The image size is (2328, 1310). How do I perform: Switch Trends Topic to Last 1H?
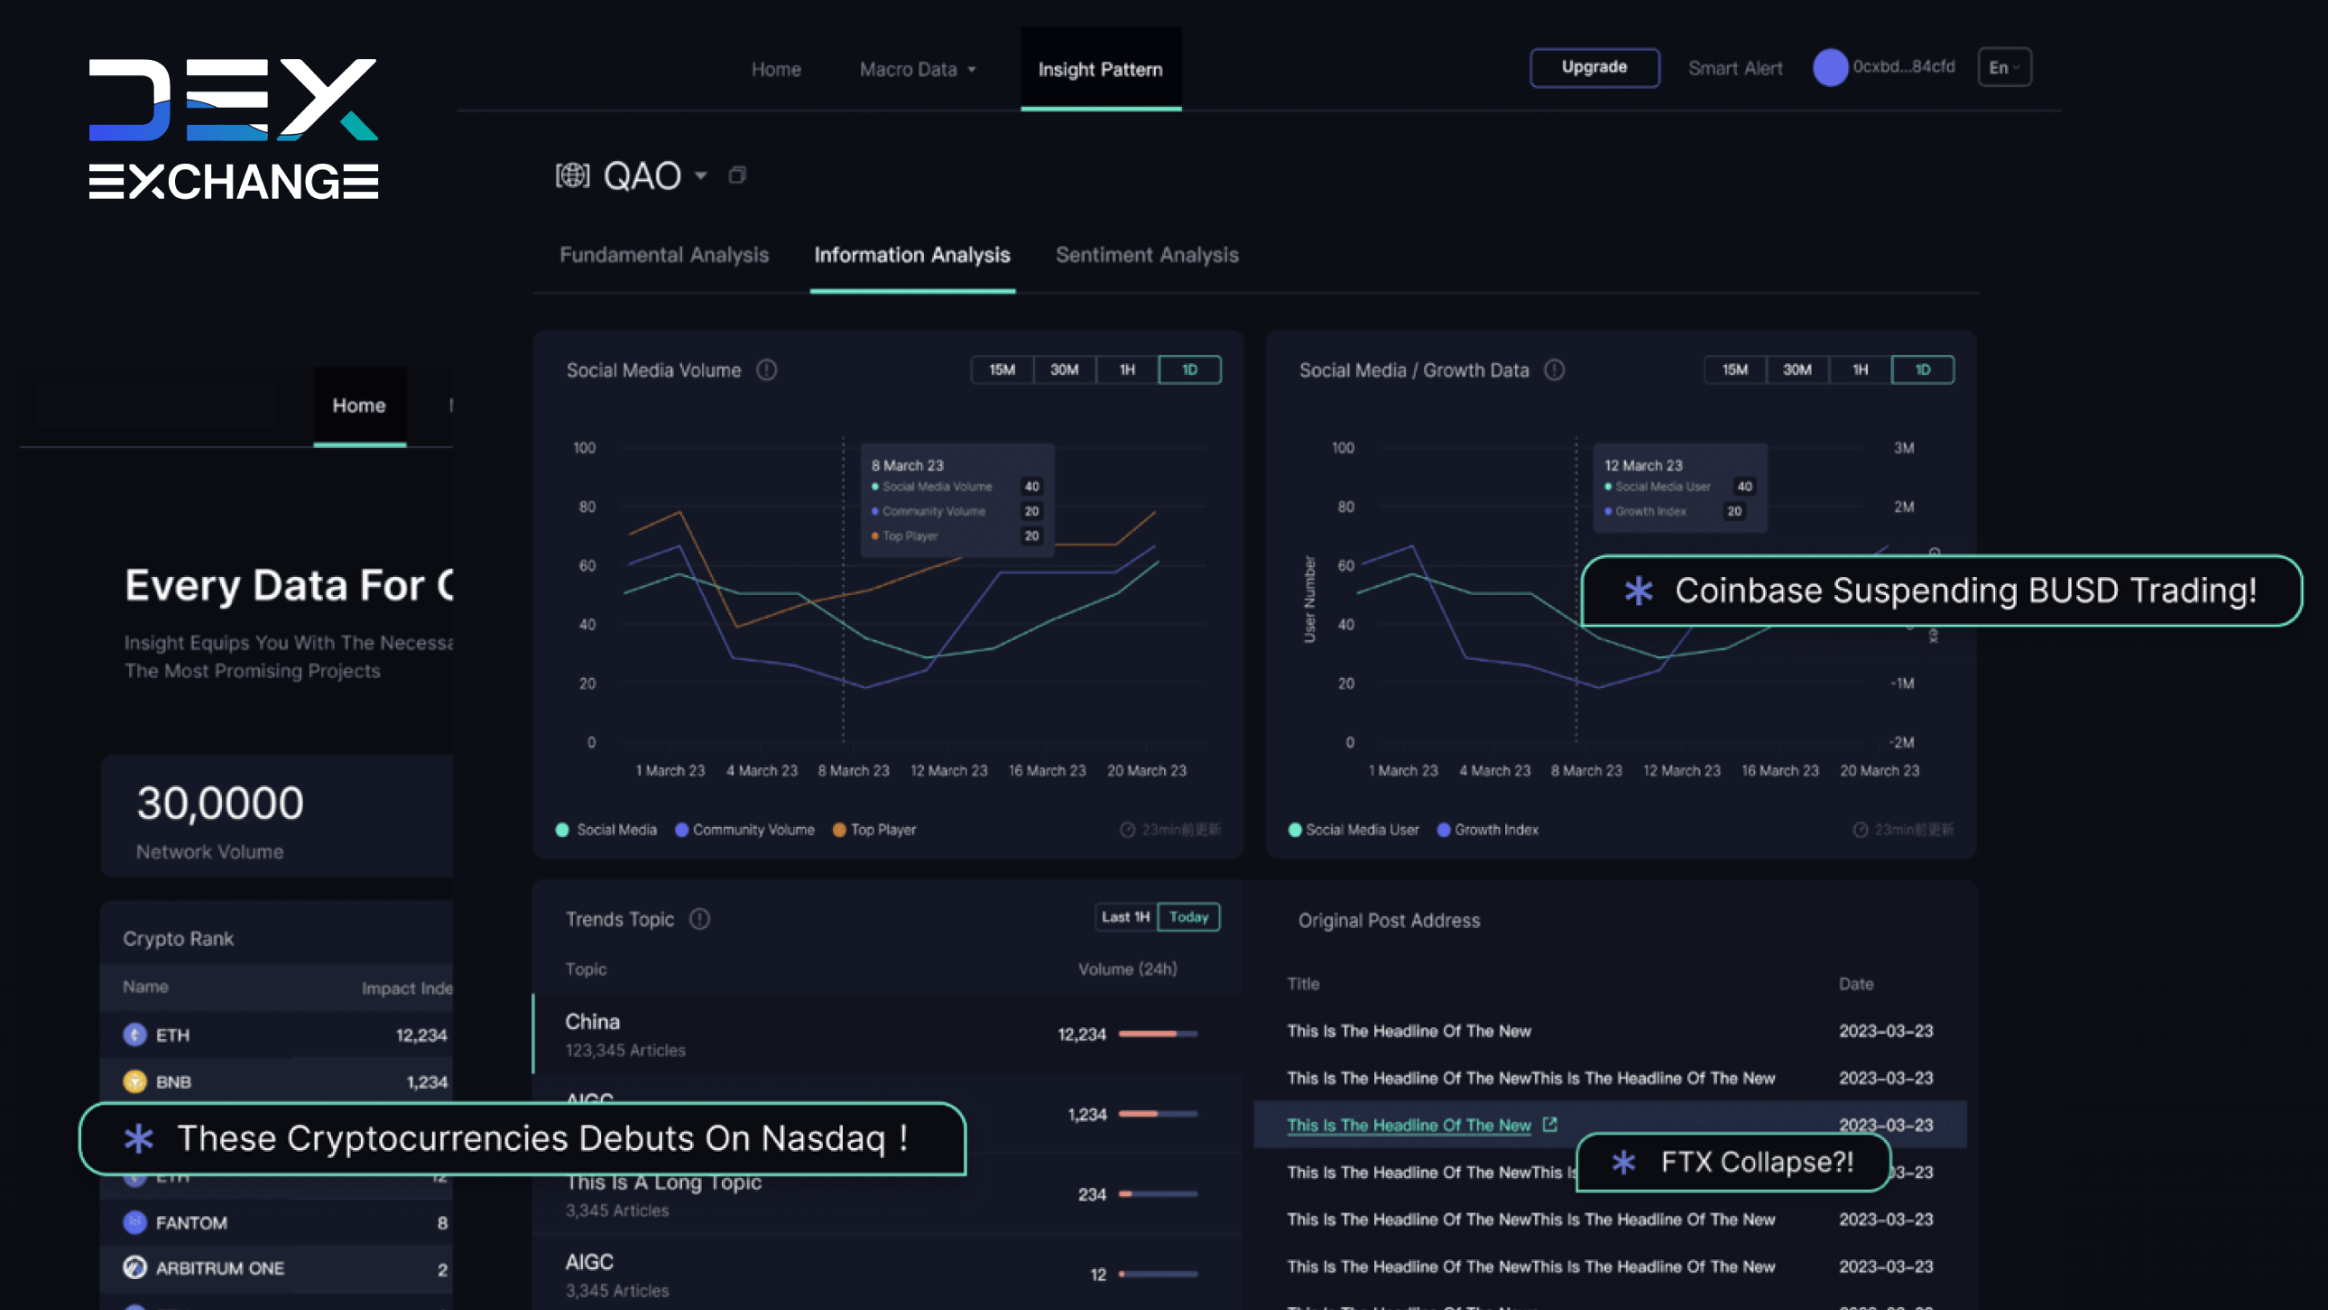coord(1125,917)
